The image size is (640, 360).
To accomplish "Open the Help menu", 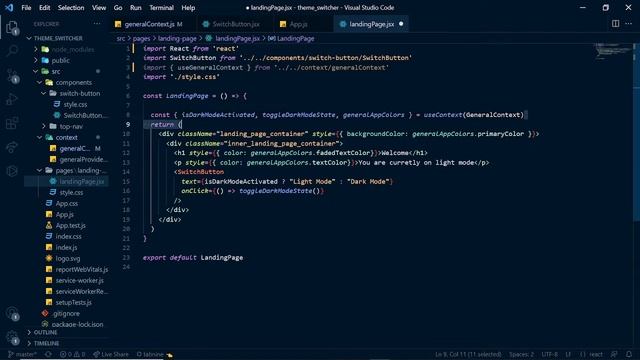I will 188,7.
